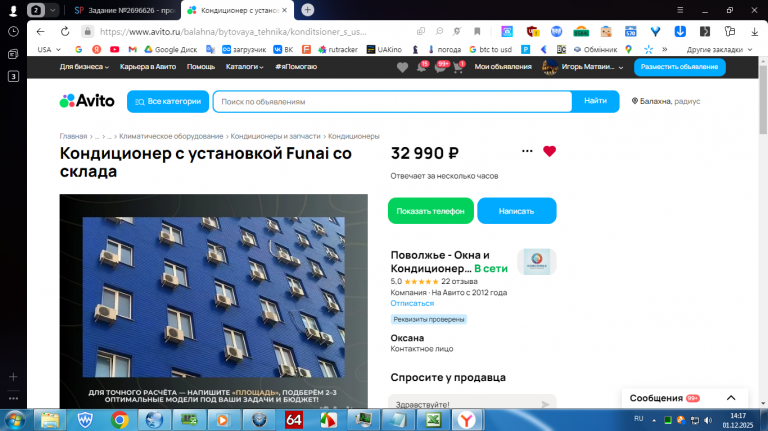Open a new browser tab

[x=308, y=10]
